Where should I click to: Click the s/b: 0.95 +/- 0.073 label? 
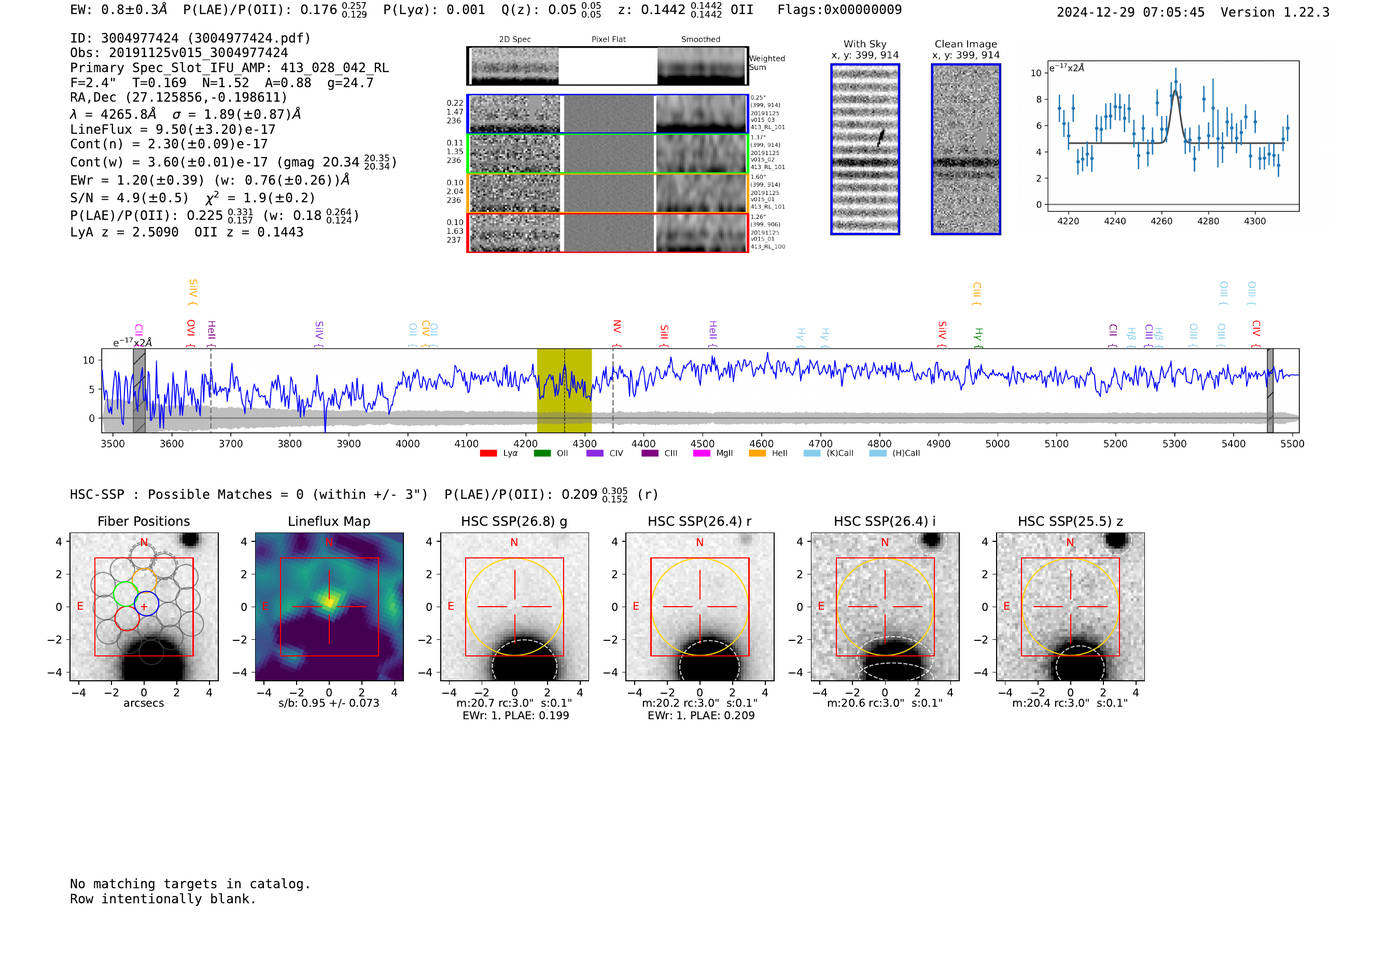[x=329, y=703]
